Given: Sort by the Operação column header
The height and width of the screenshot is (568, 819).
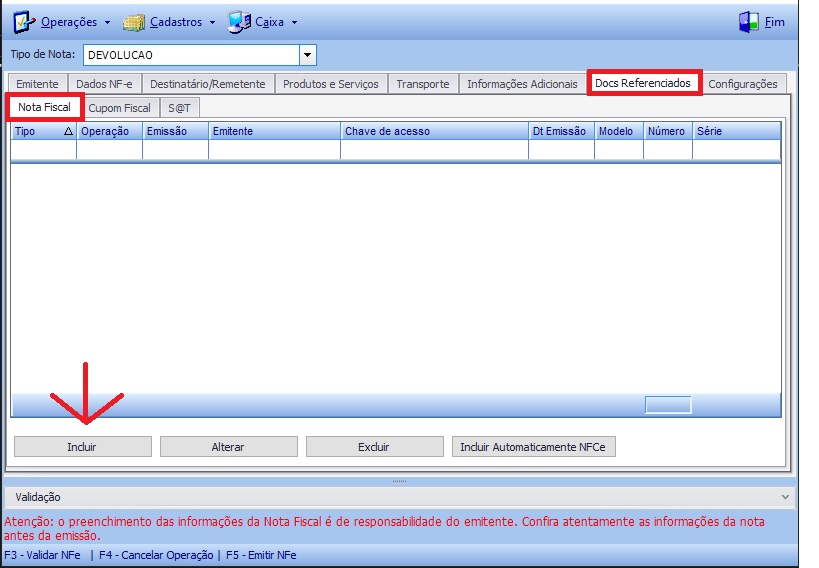Looking at the screenshot, I should tap(109, 131).
